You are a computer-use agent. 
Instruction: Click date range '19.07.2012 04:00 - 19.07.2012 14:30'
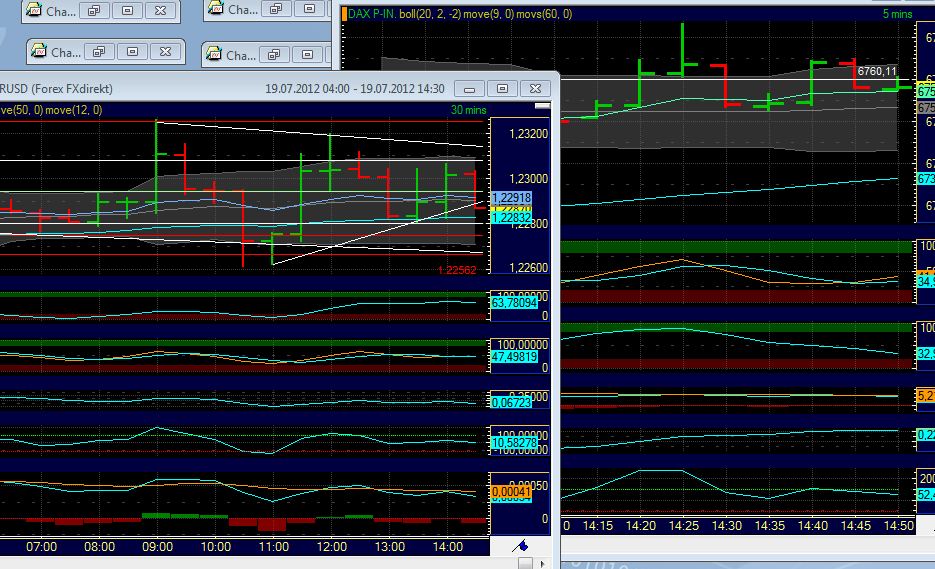click(x=355, y=89)
